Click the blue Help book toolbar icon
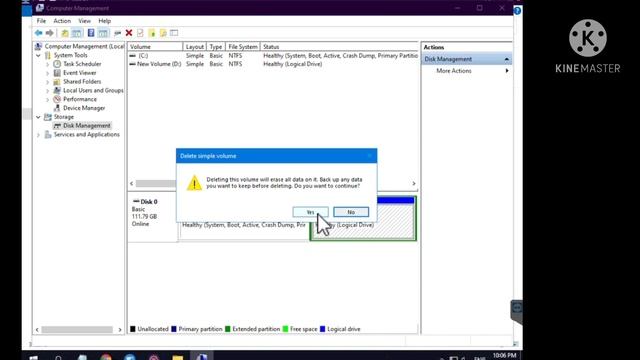This screenshot has width=640, height=360. pos(91,33)
